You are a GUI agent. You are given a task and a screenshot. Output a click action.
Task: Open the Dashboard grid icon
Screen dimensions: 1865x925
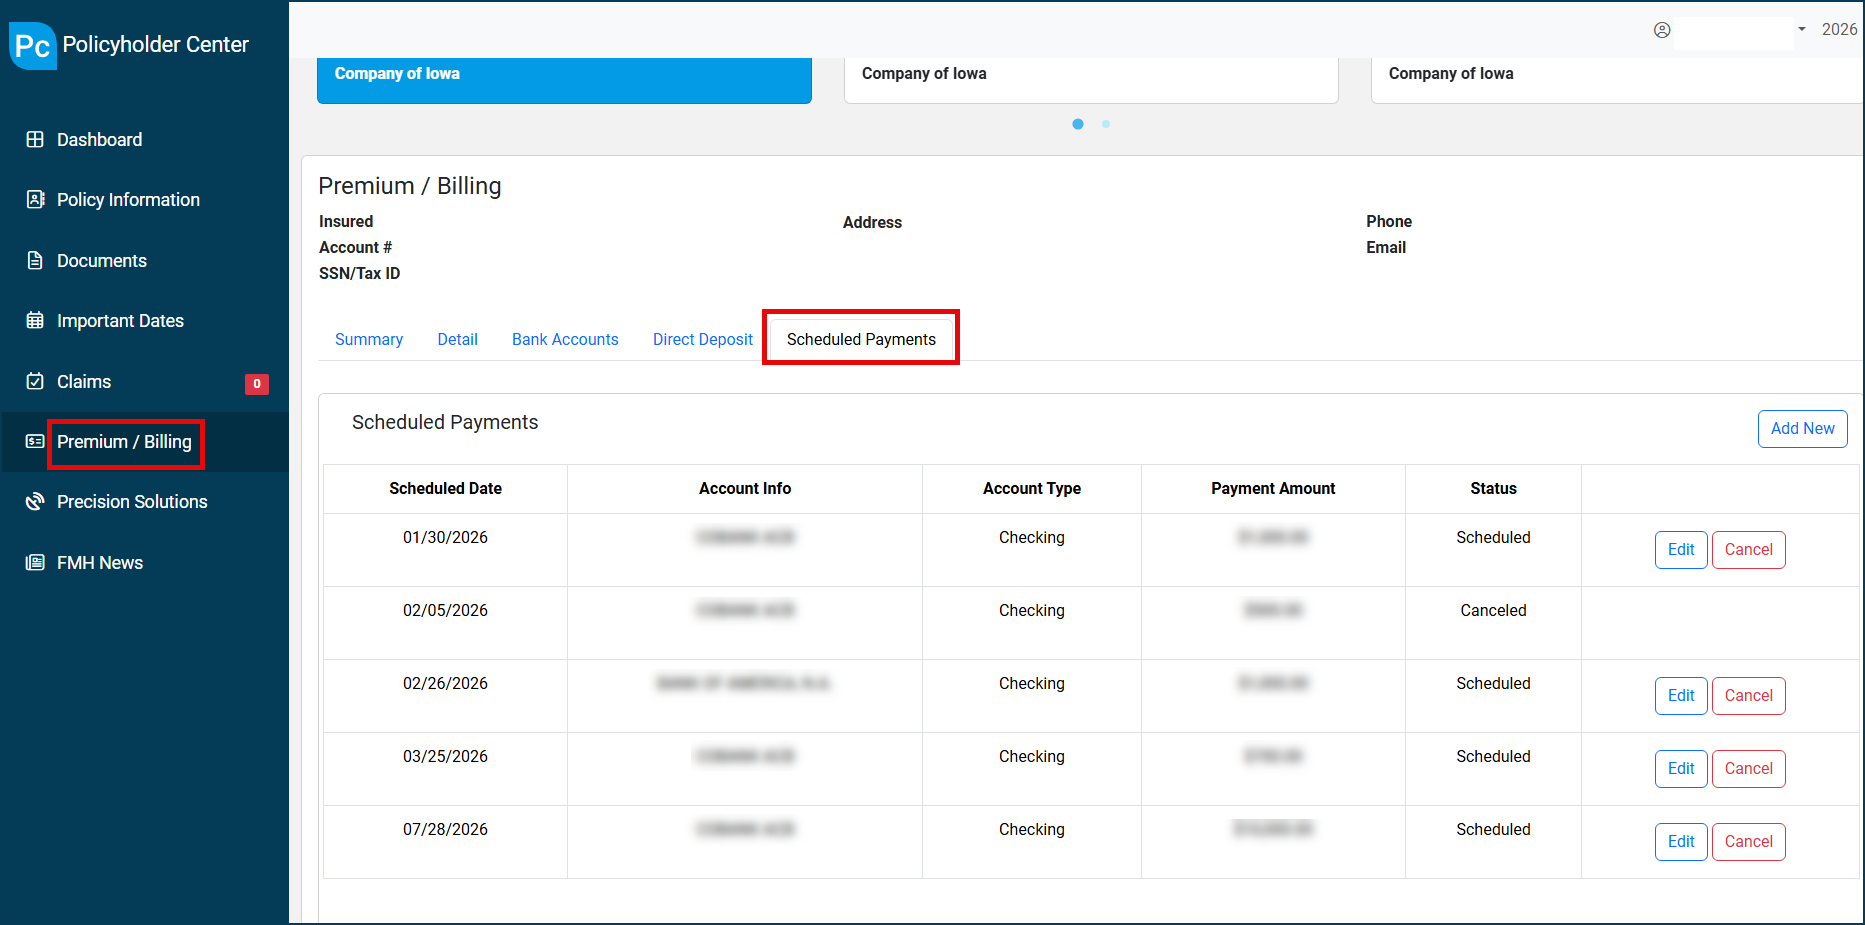[x=35, y=140]
